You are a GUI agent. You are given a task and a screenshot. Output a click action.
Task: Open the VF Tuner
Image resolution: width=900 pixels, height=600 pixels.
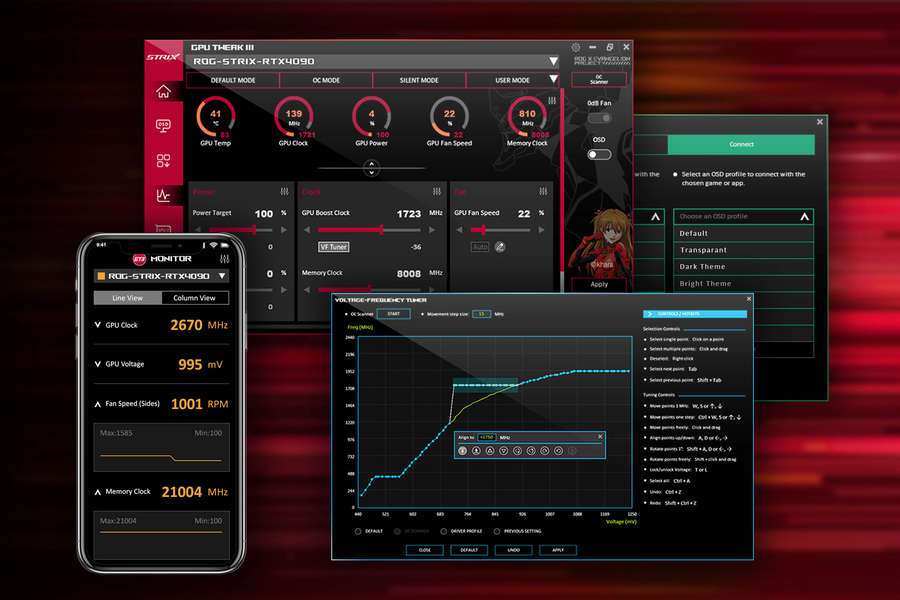[x=334, y=247]
